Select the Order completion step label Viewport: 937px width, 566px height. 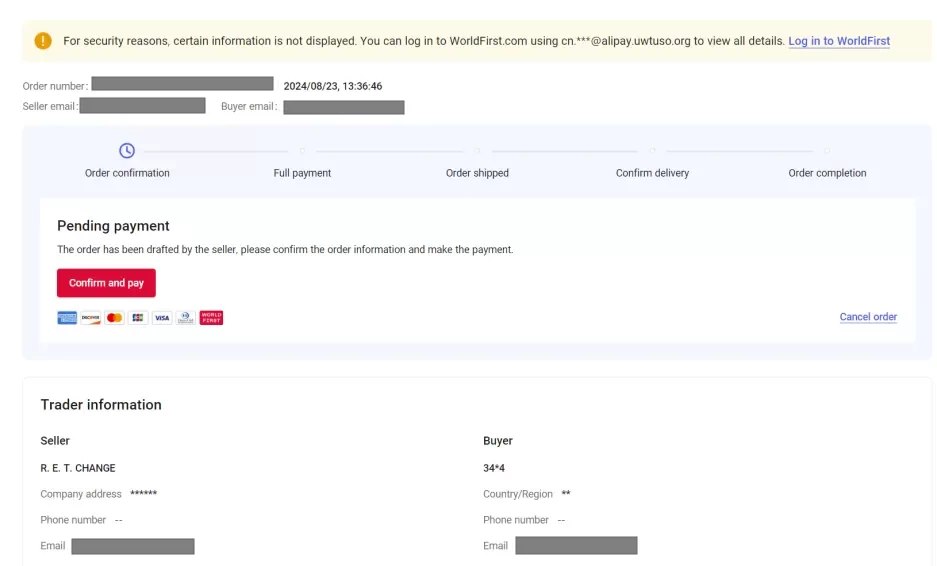click(x=827, y=173)
